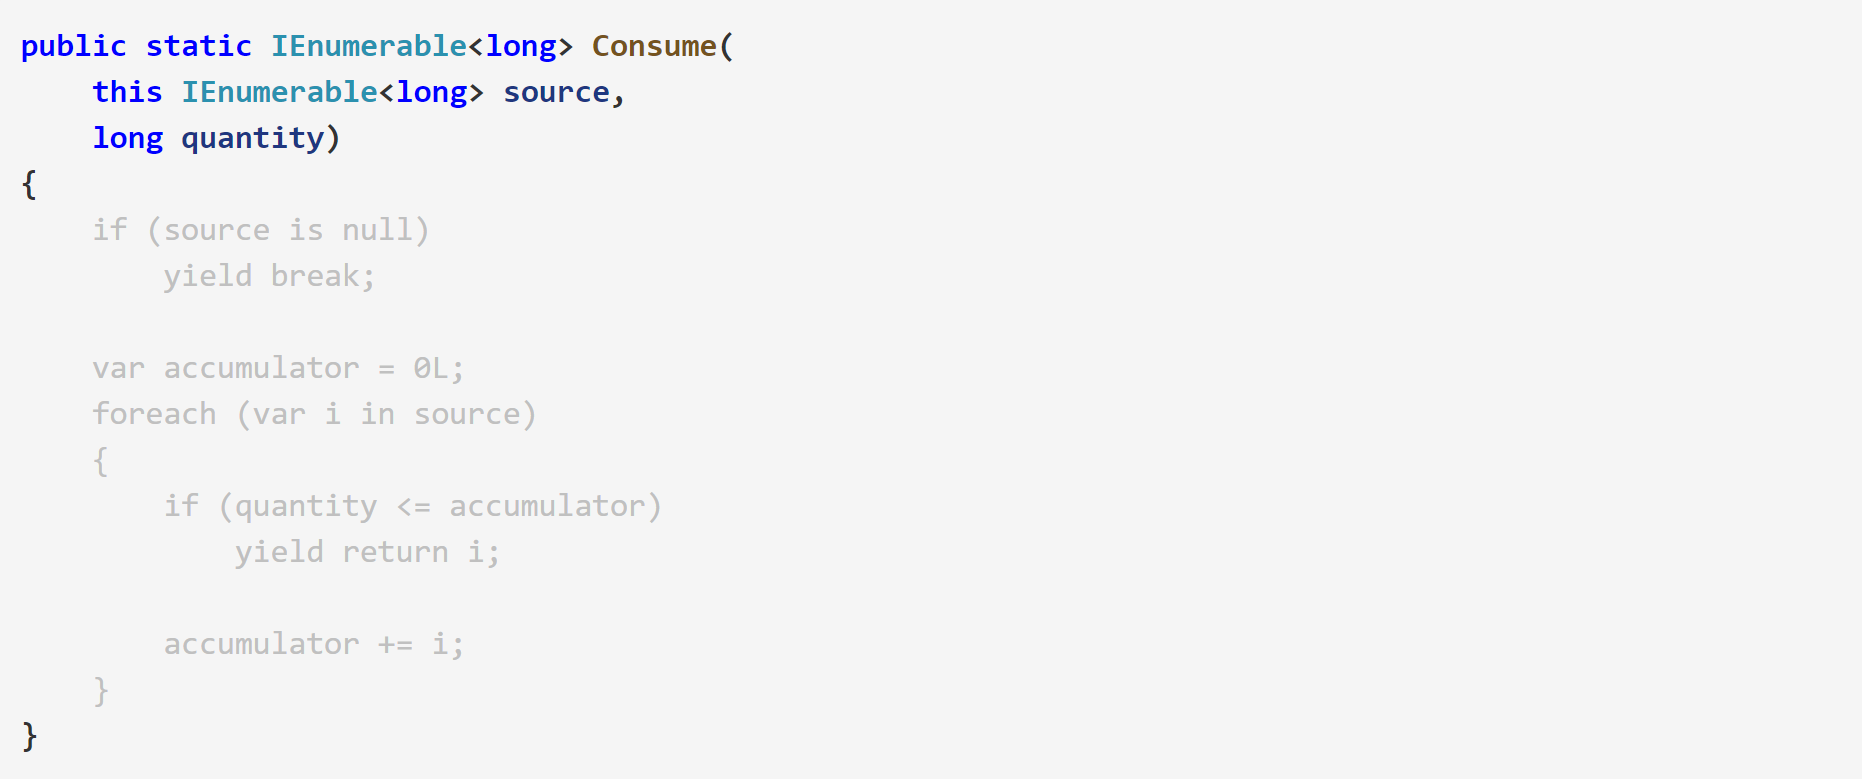
Task: Click "IEnumerable" in the return type
Action: tap(369, 46)
